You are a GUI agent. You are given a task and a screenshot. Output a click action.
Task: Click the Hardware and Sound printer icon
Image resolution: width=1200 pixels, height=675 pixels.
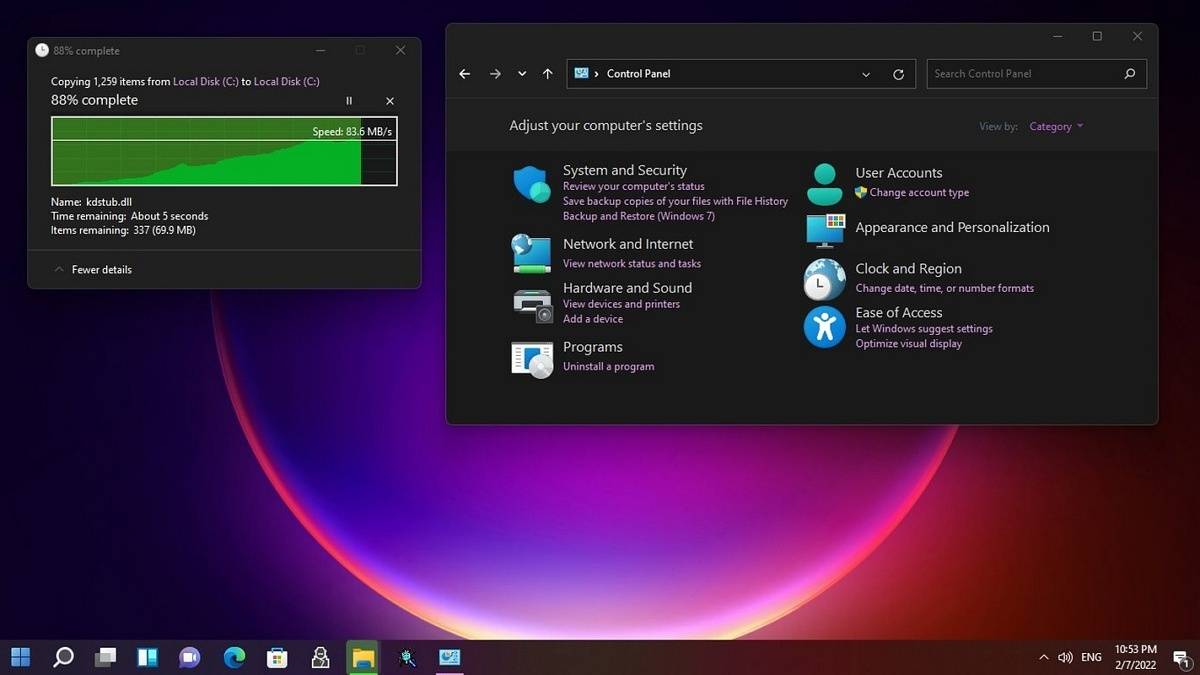531,304
